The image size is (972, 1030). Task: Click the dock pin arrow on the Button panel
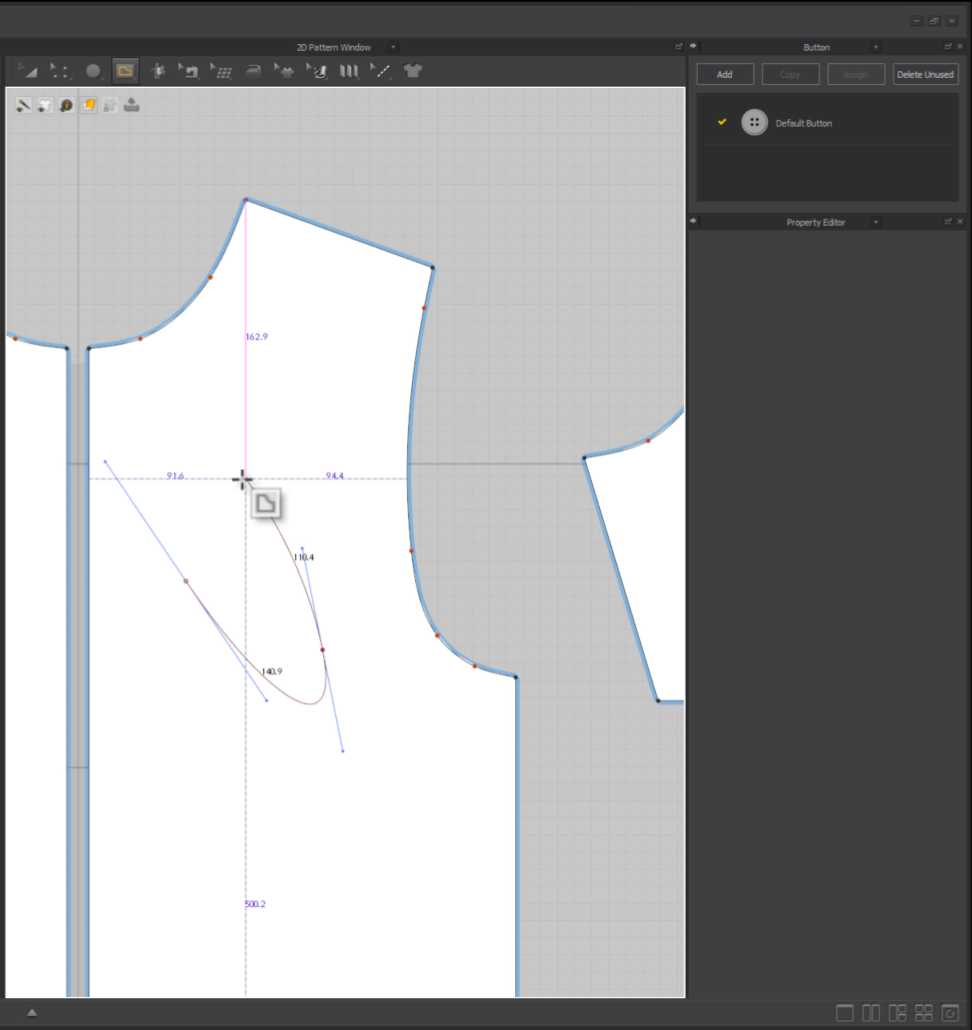(x=694, y=46)
